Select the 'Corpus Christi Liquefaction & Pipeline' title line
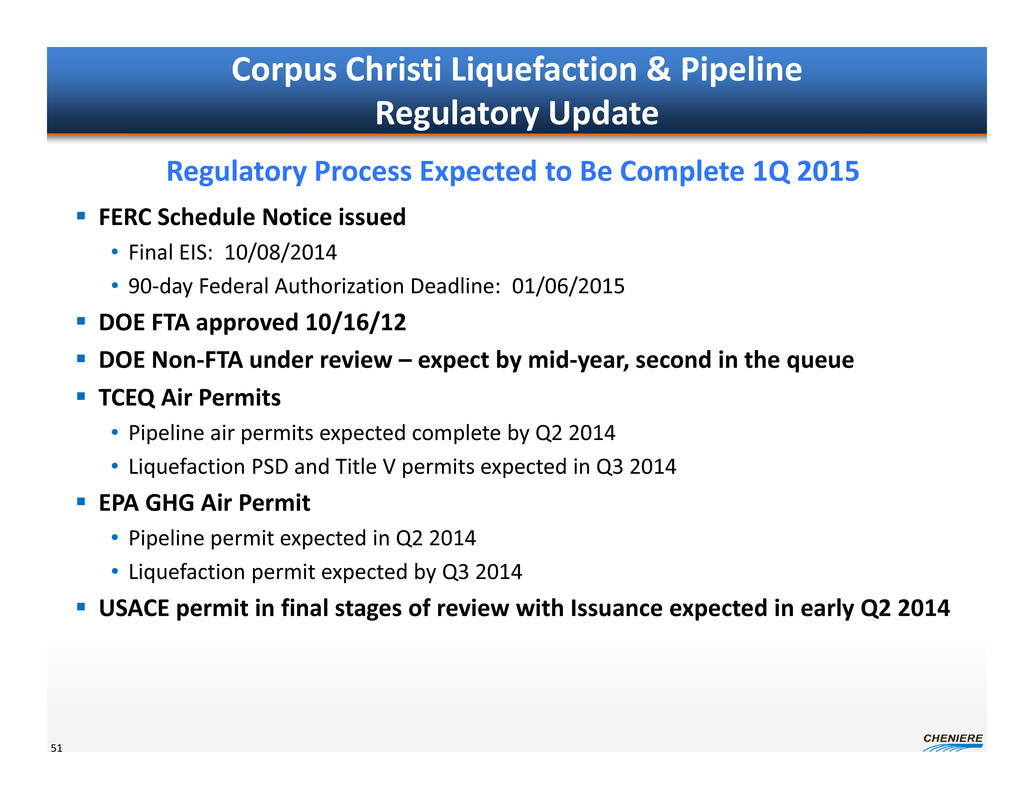The width and height of the screenshot is (1034, 799). pyautogui.click(x=516, y=70)
